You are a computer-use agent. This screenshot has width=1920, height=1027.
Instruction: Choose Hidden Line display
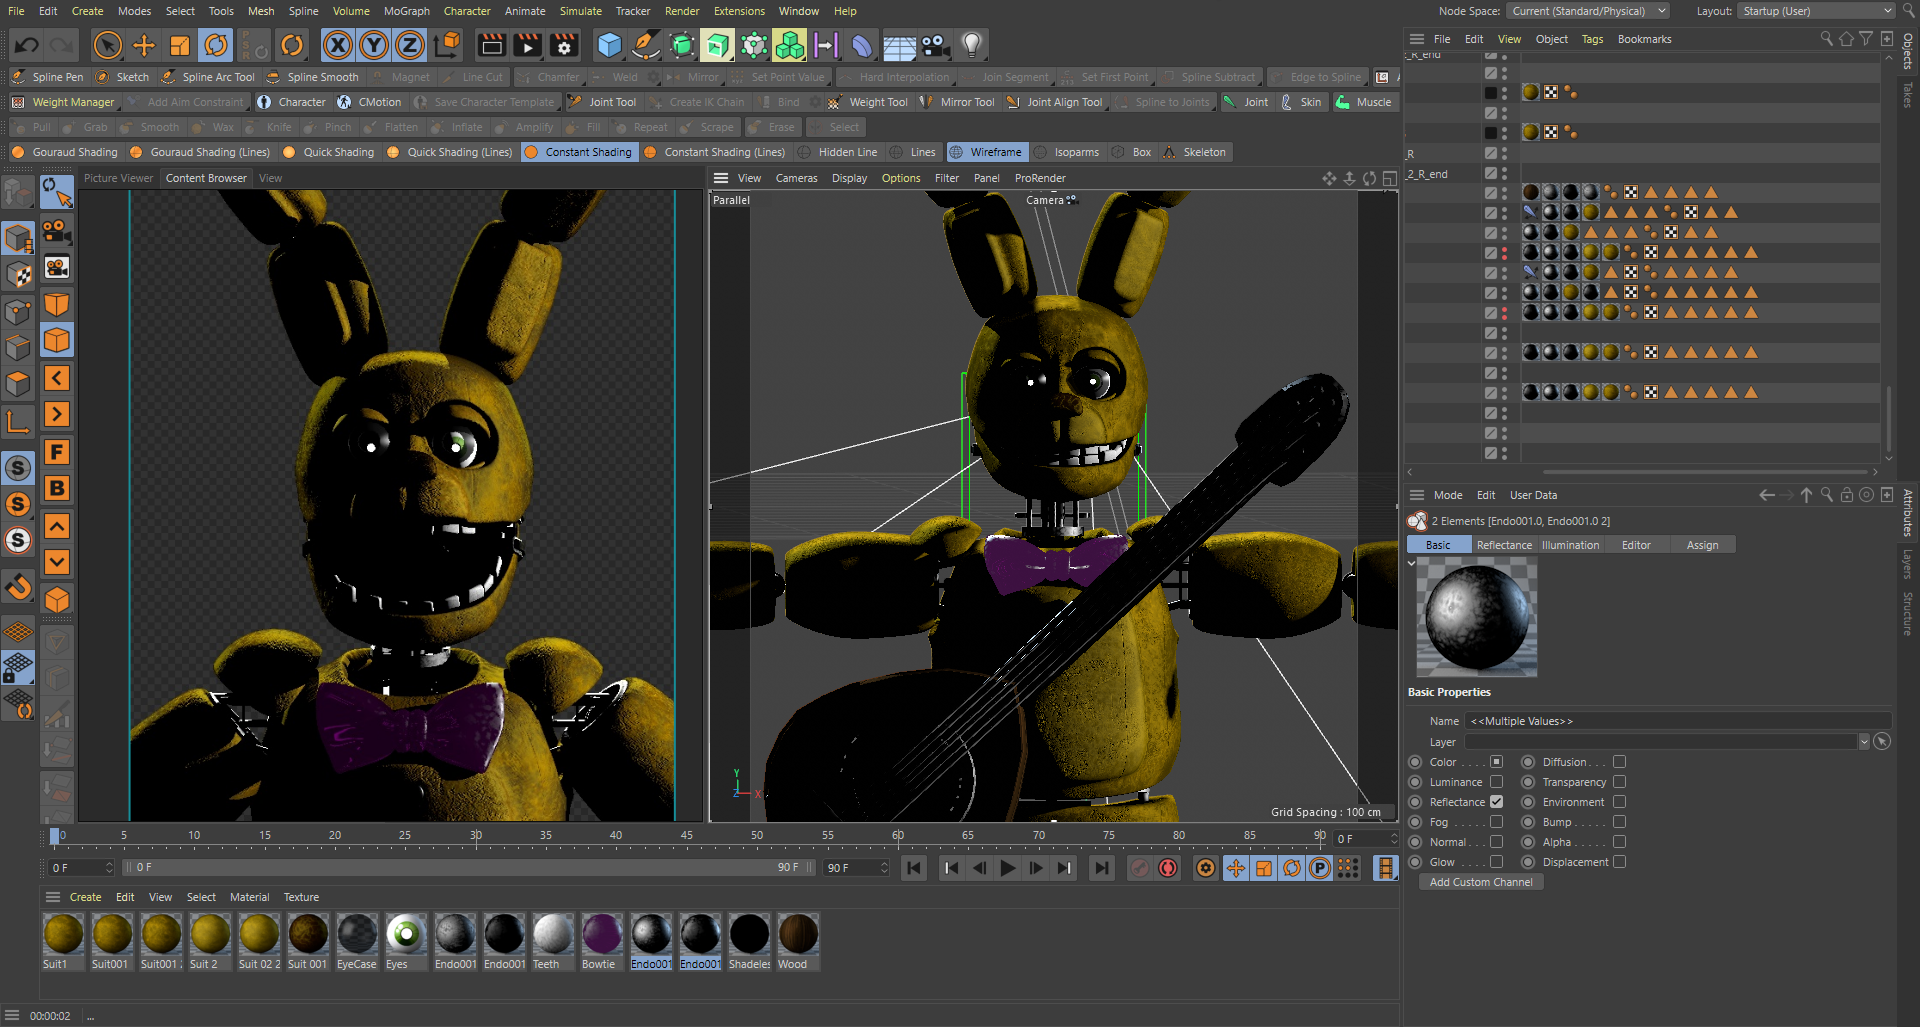[837, 152]
